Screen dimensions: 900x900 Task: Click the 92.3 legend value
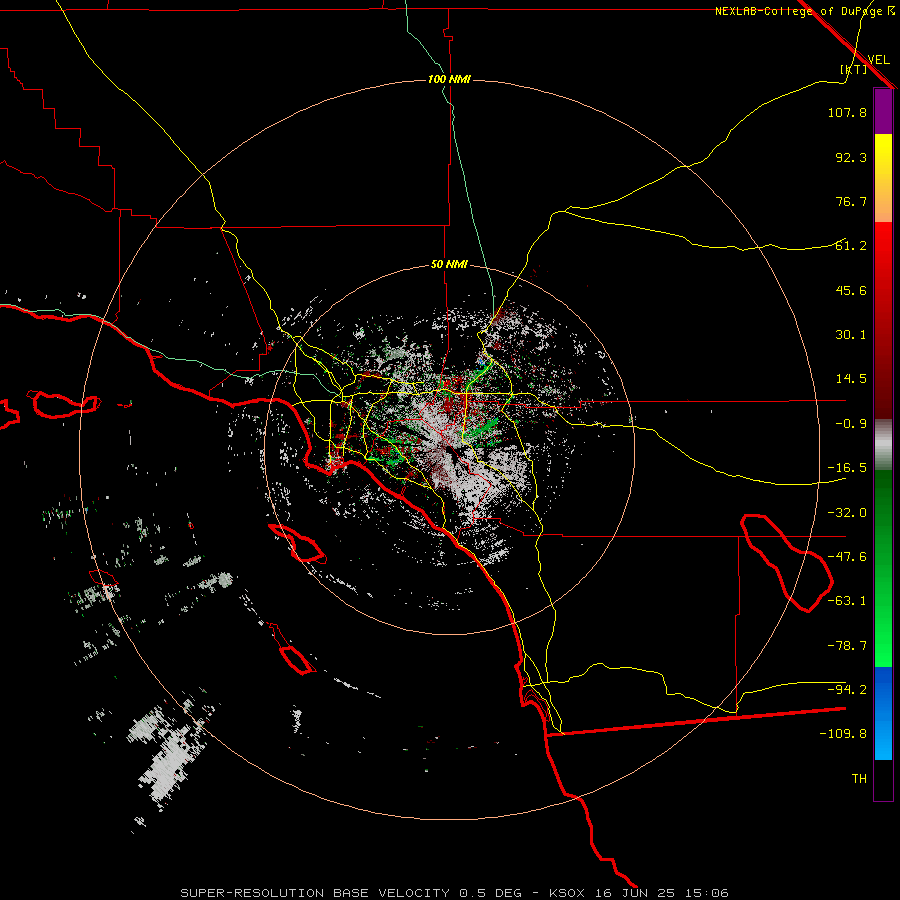pyautogui.click(x=851, y=157)
